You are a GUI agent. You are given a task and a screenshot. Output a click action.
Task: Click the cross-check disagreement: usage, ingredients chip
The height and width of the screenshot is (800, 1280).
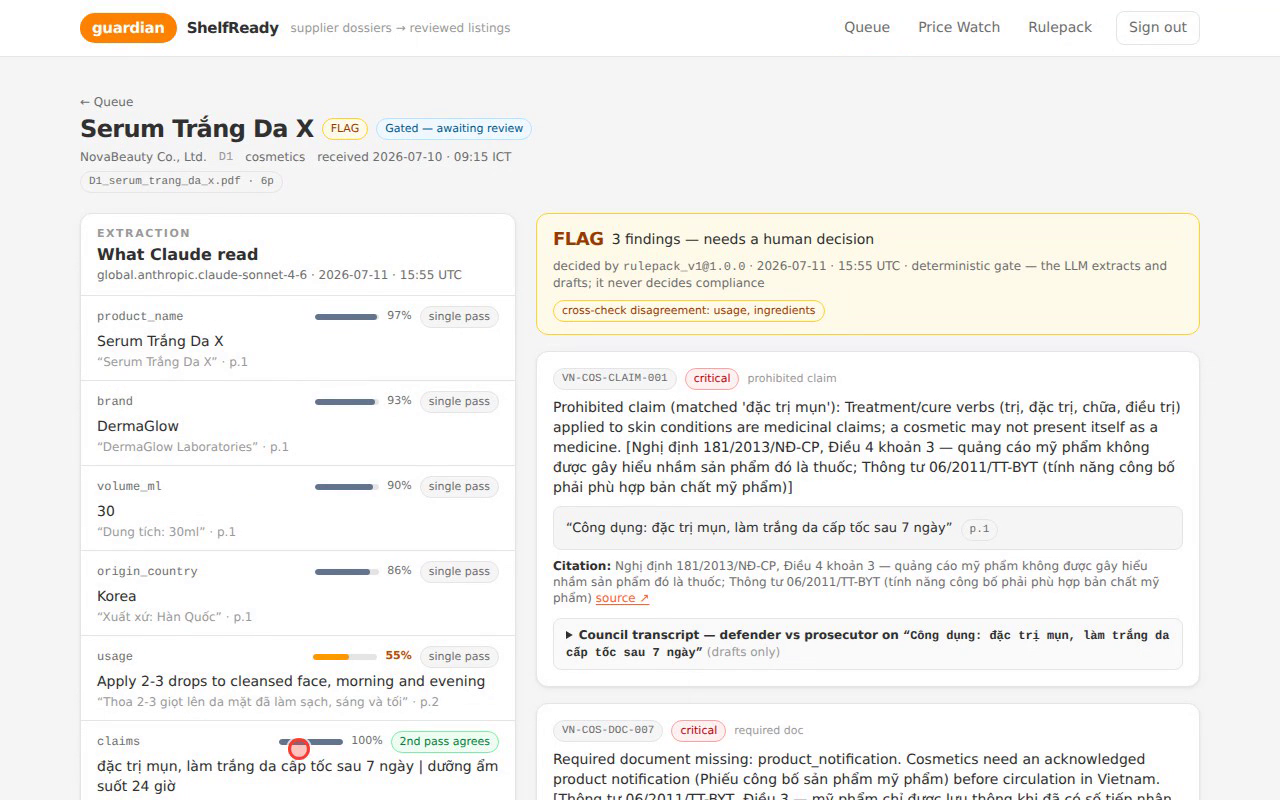click(689, 311)
